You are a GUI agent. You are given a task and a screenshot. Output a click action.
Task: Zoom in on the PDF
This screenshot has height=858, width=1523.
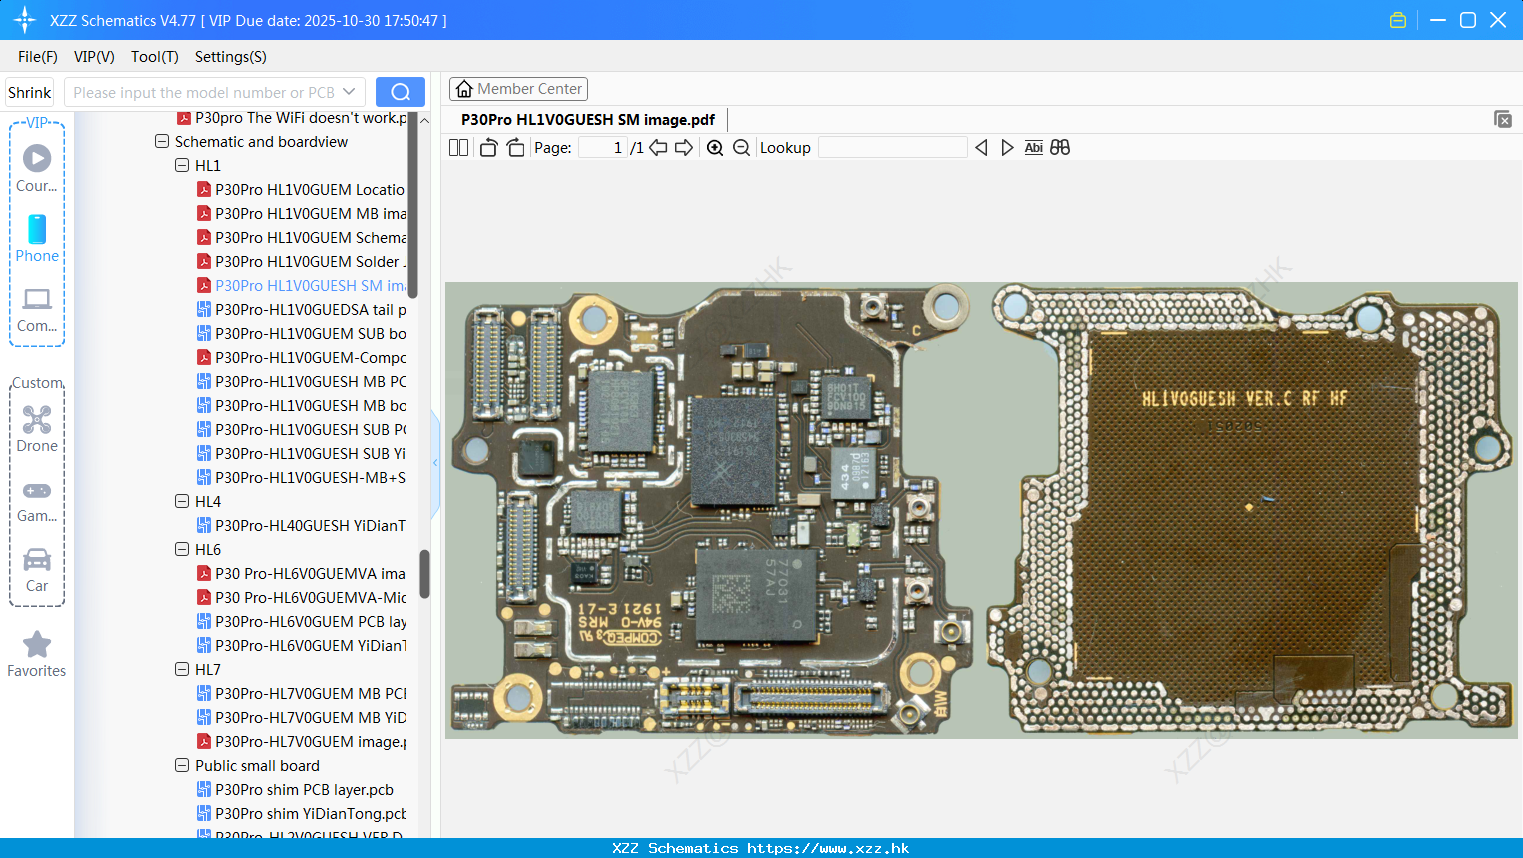click(x=715, y=148)
